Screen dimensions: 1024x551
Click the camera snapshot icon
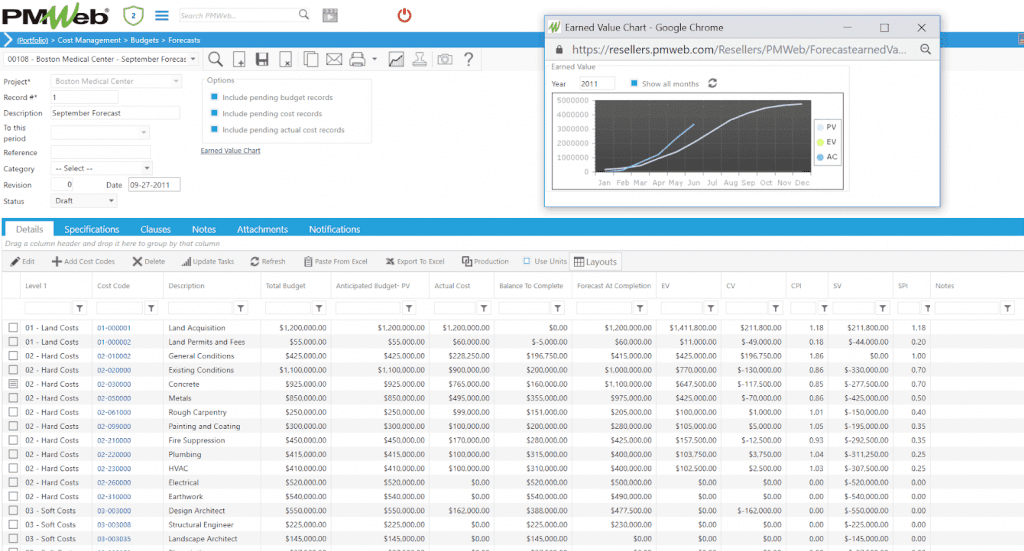point(444,60)
